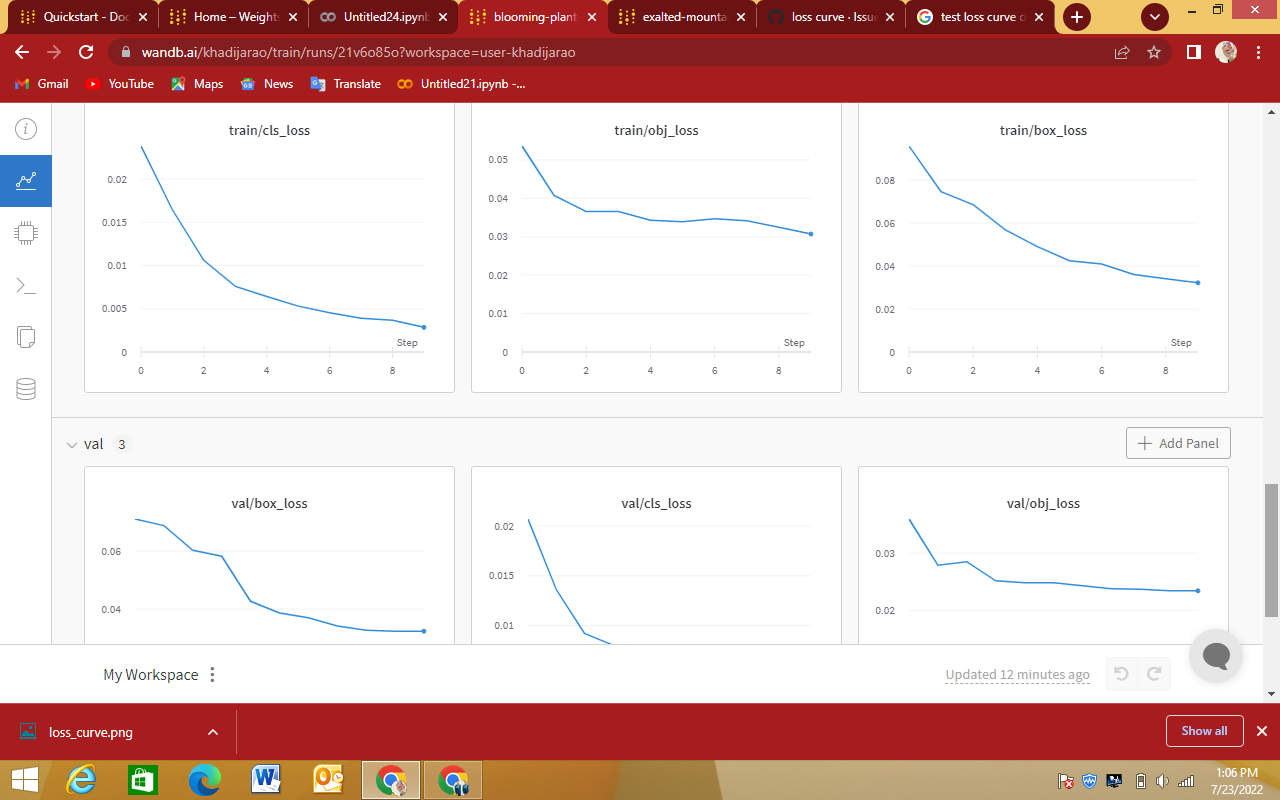Bookmark the page using the star icon
The width and height of the screenshot is (1280, 800).
[x=1155, y=52]
